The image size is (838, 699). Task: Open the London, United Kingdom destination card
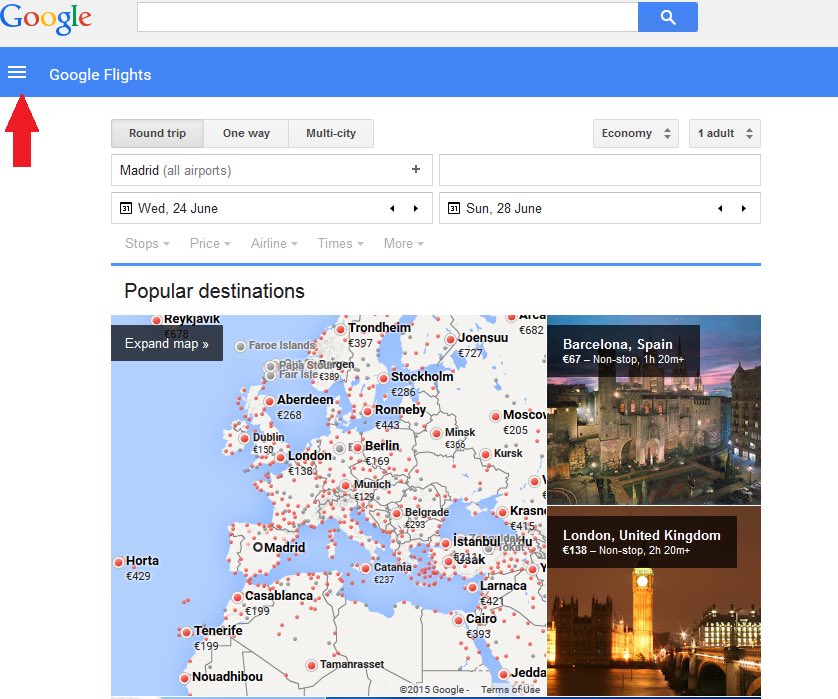[x=654, y=601]
